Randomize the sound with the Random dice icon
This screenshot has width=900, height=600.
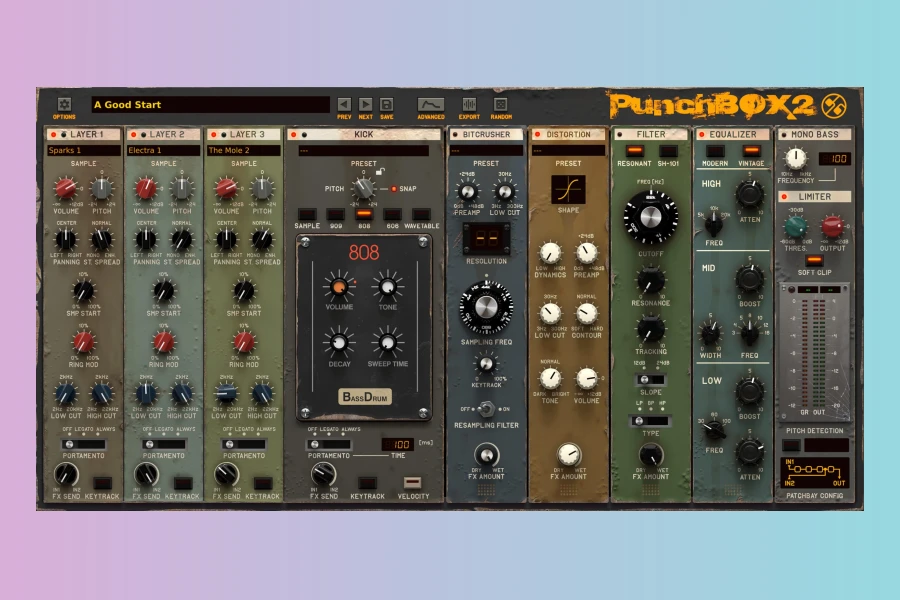pos(501,104)
